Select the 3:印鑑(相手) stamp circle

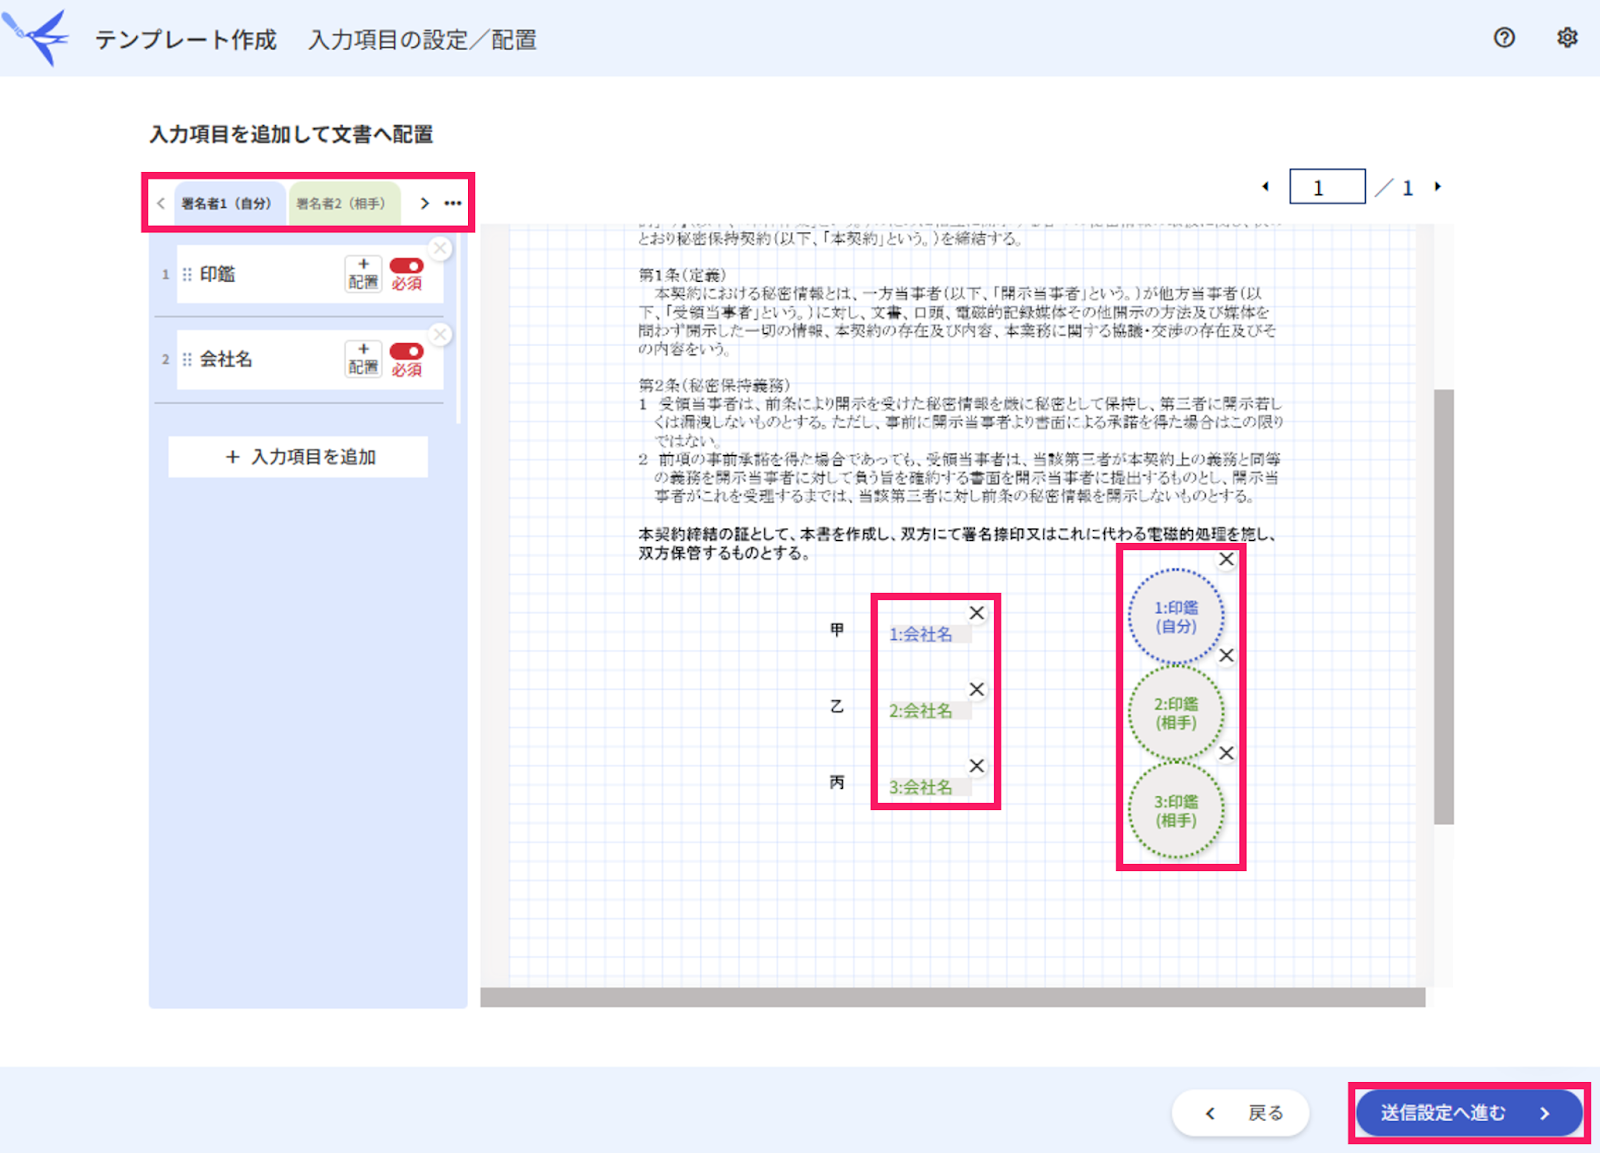(1176, 811)
